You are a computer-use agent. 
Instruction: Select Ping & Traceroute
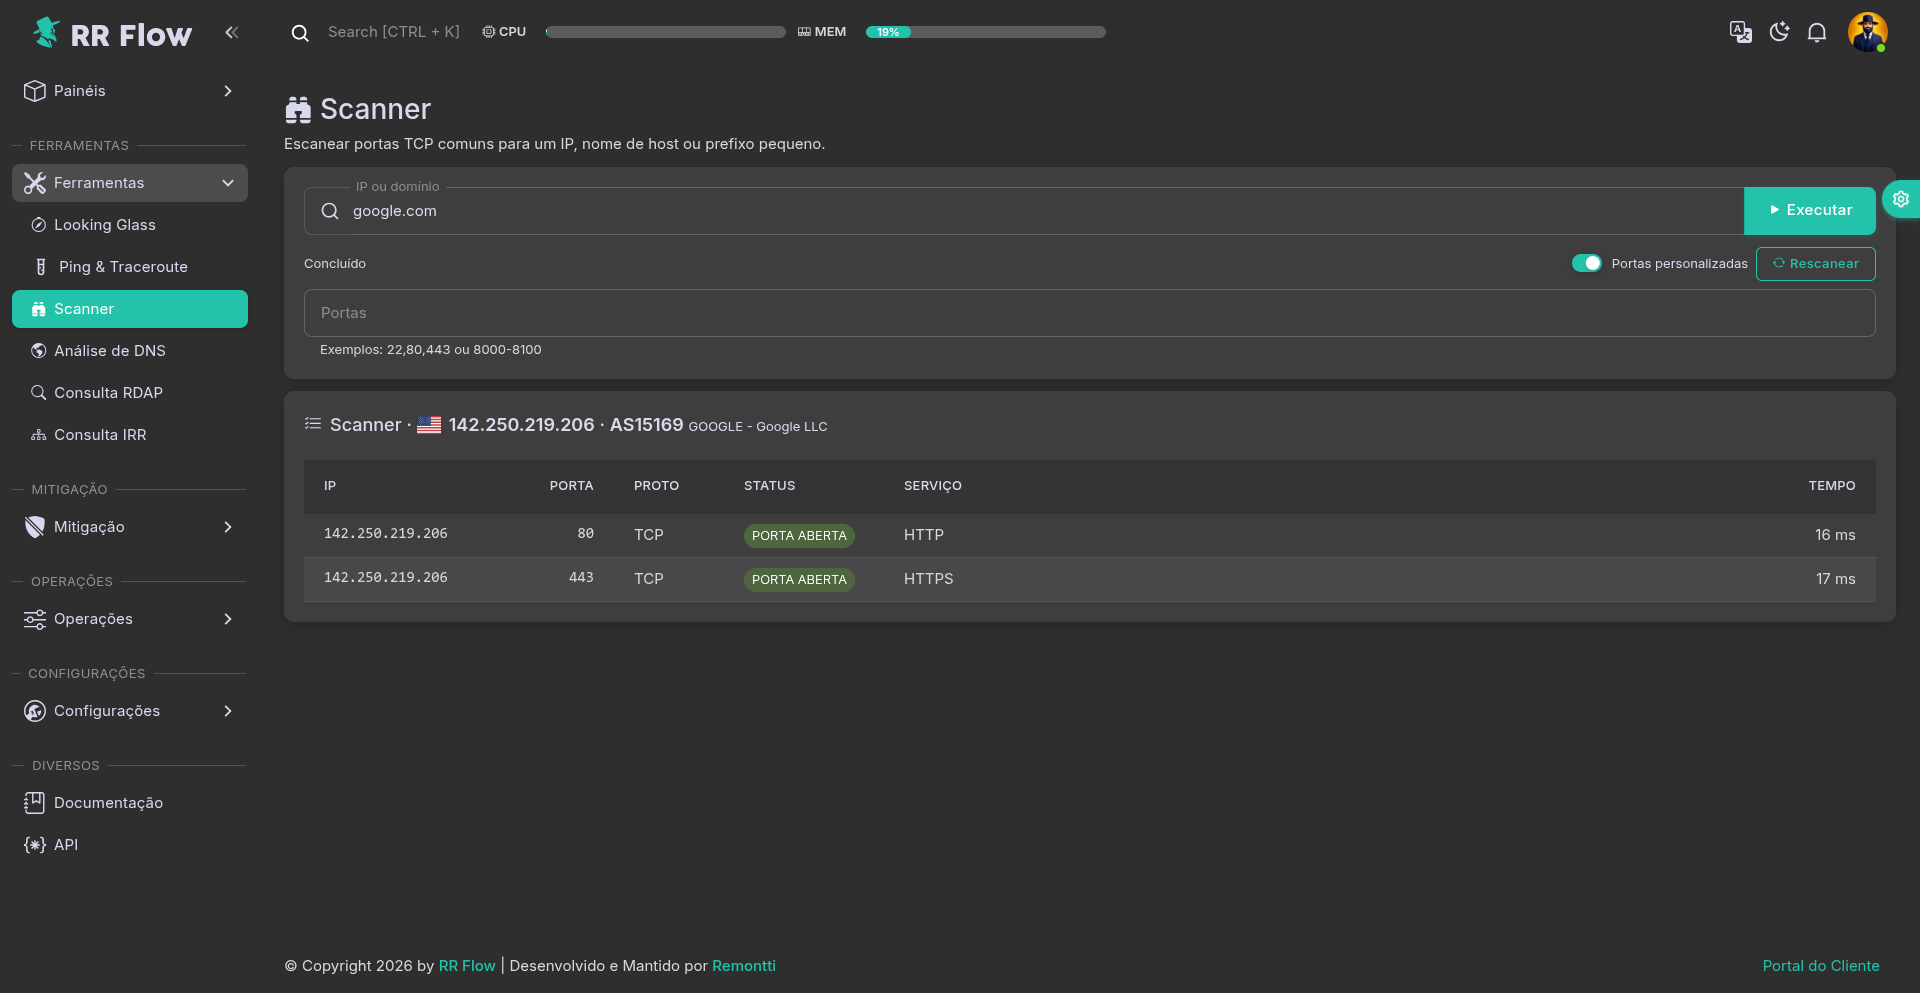pyautogui.click(x=123, y=267)
